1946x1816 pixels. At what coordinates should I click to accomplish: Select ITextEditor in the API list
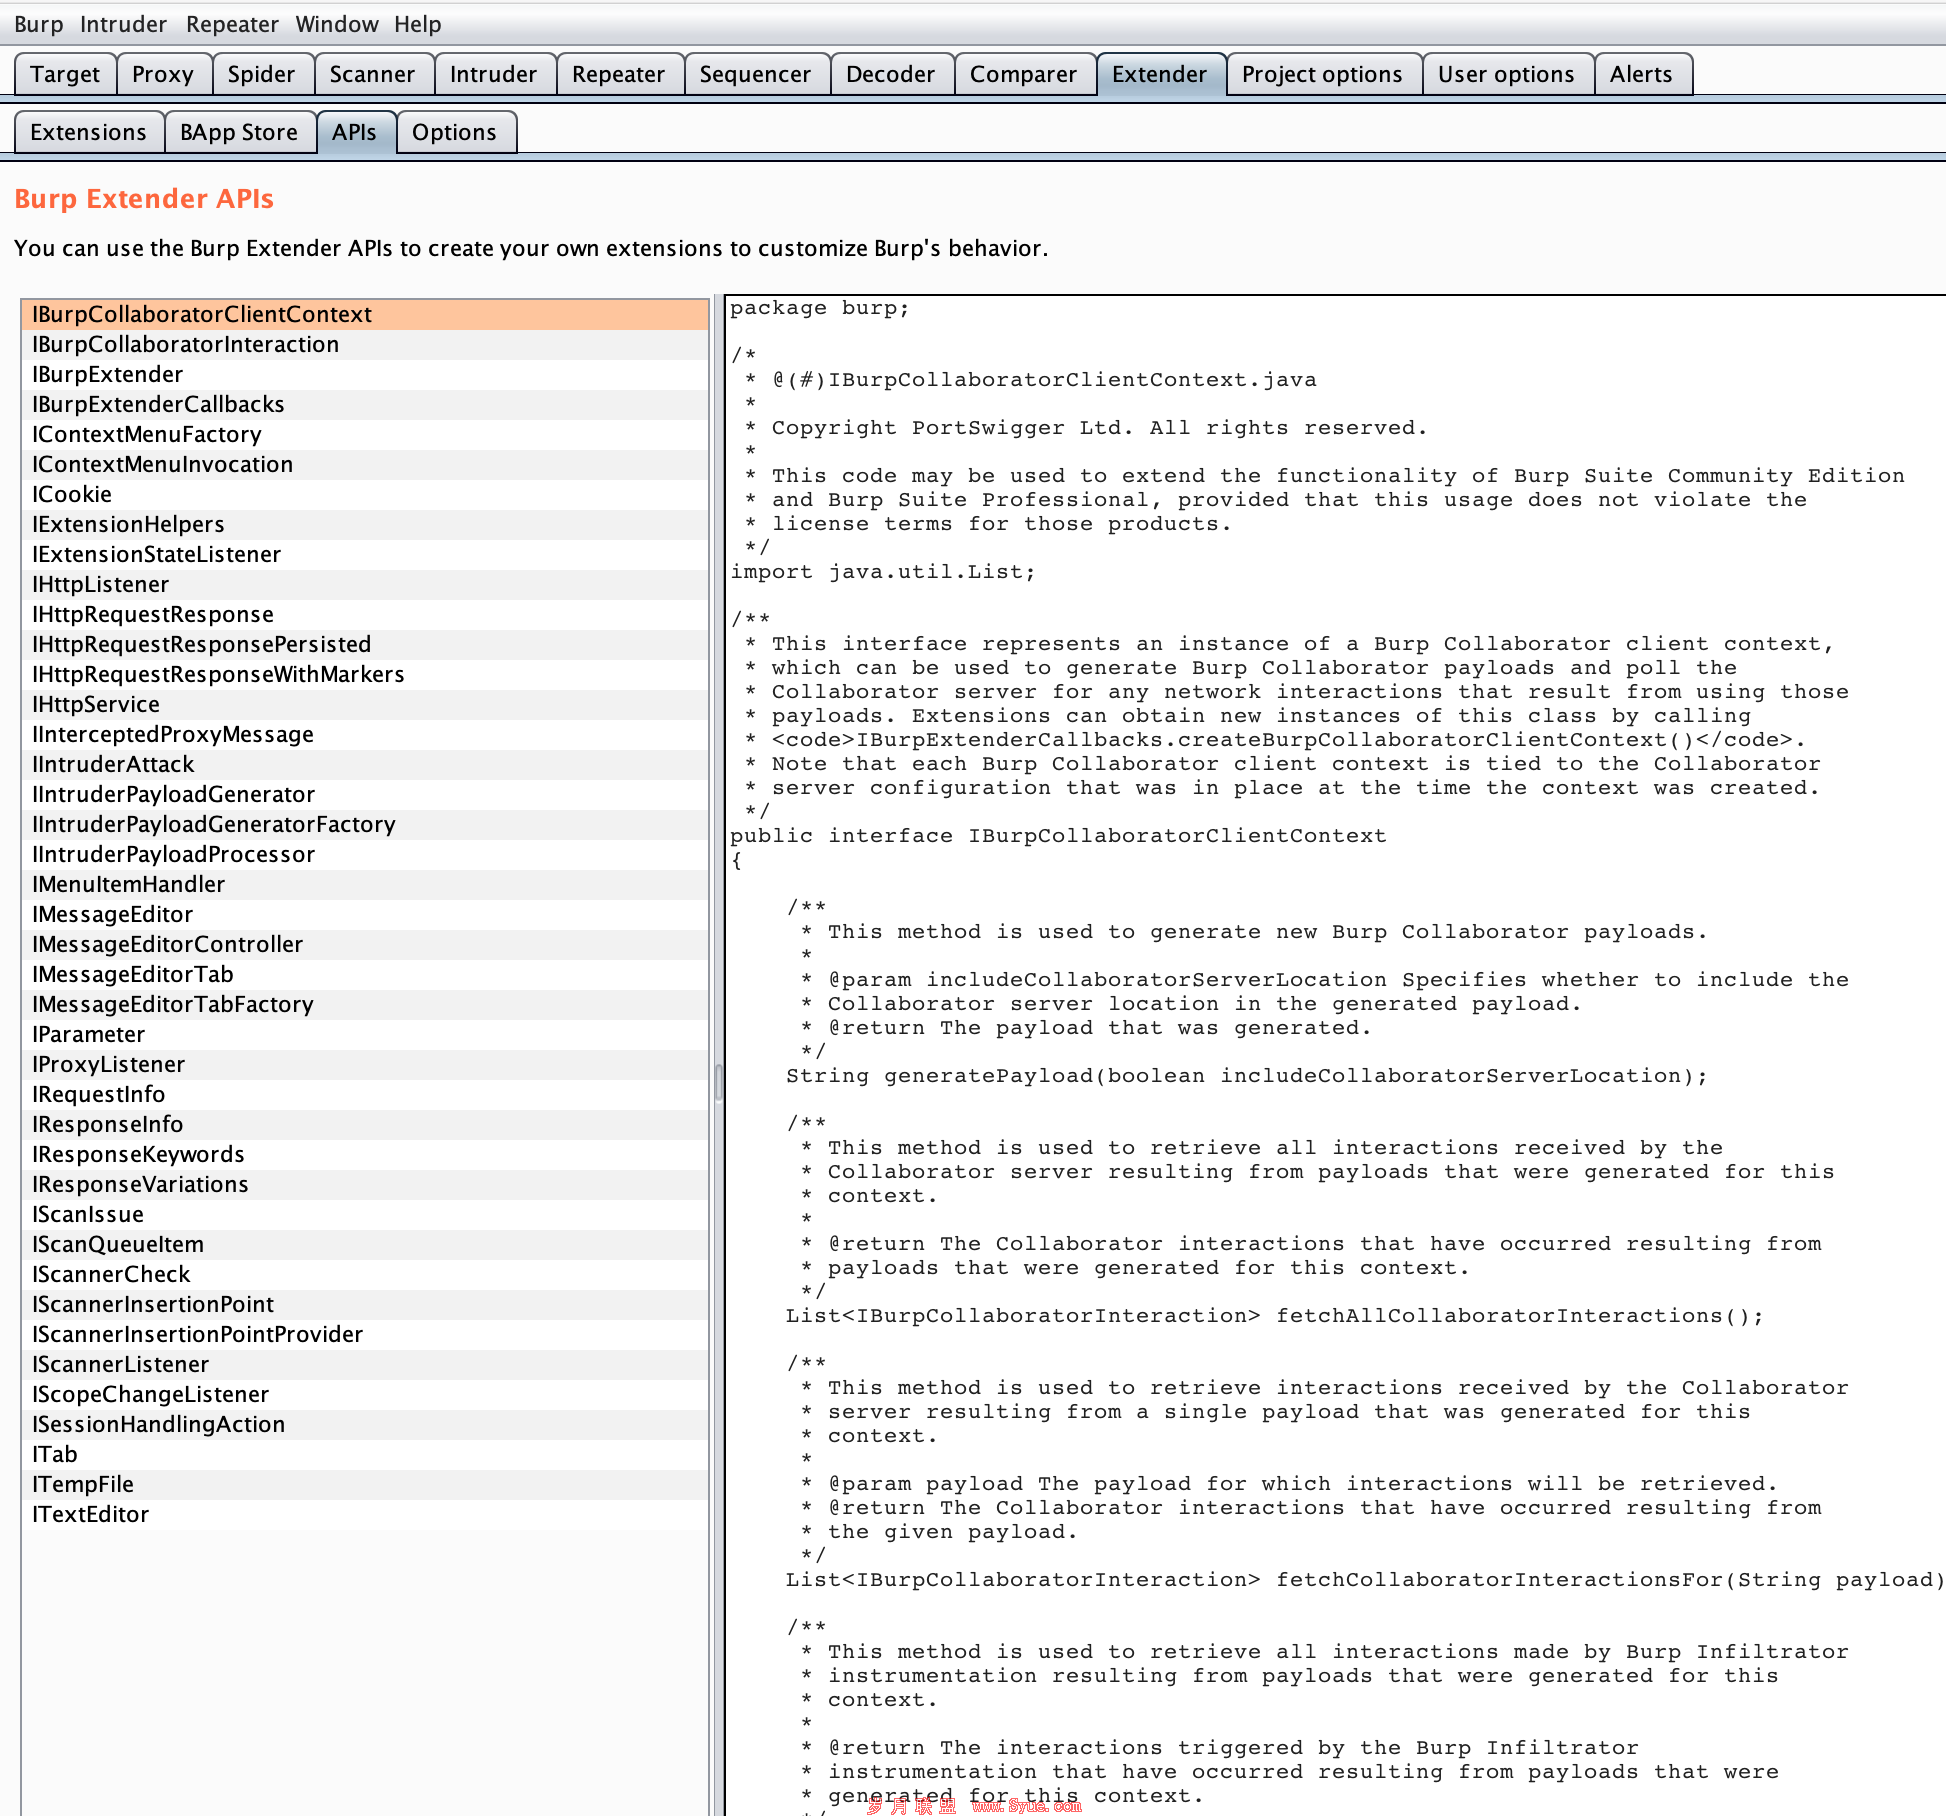point(365,1514)
